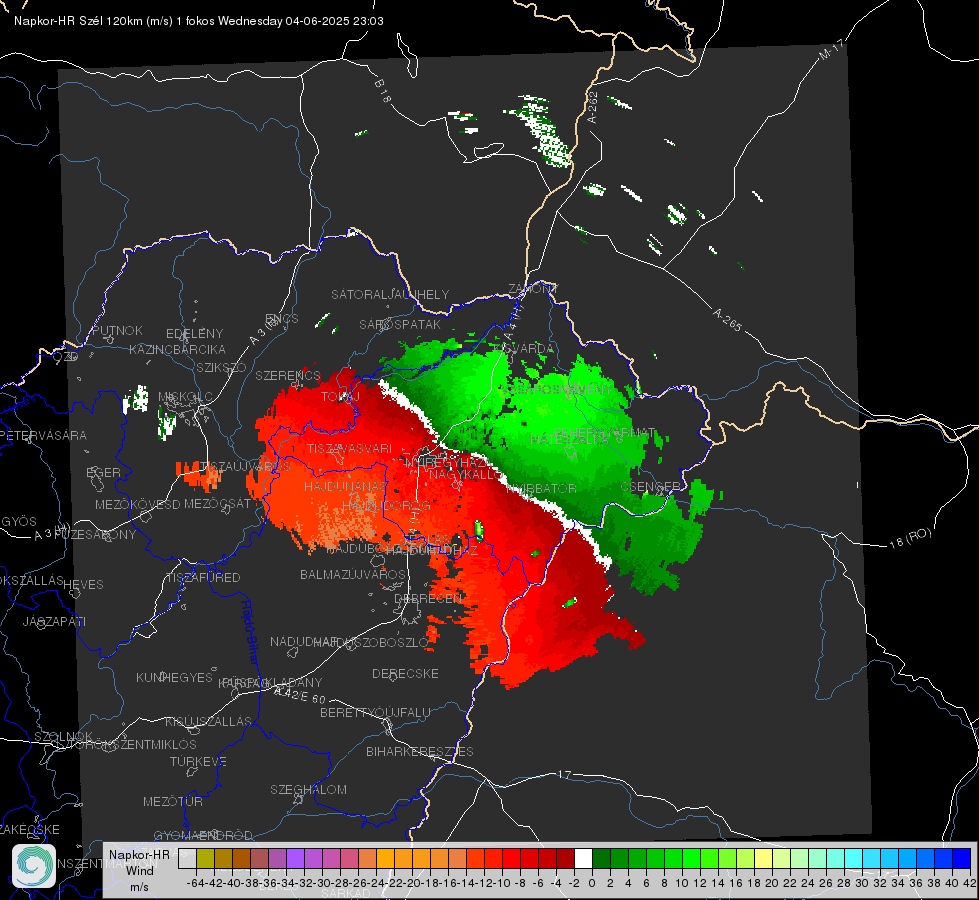Click the TISZAFÜRED town label

pos(203,578)
